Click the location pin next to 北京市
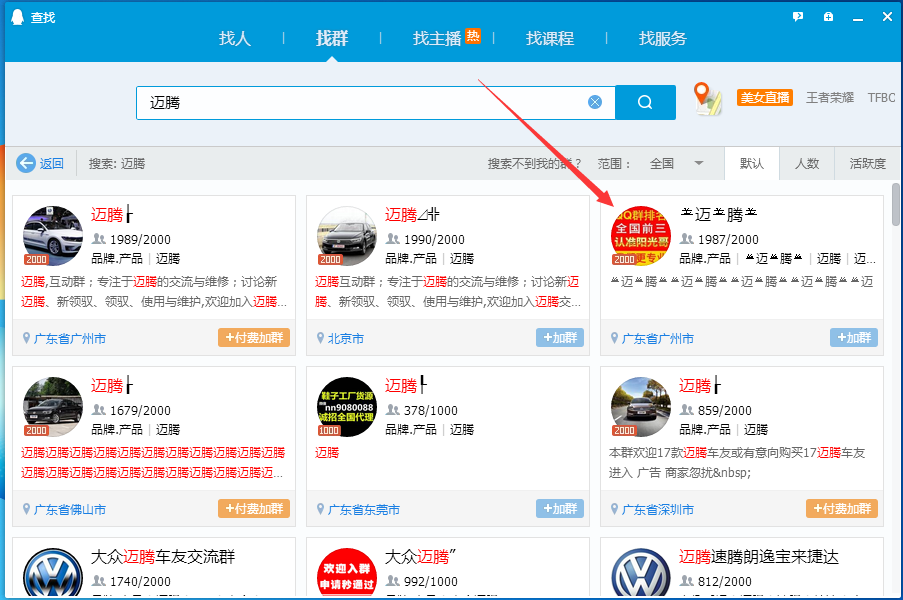The height and width of the screenshot is (600, 903). [321, 338]
